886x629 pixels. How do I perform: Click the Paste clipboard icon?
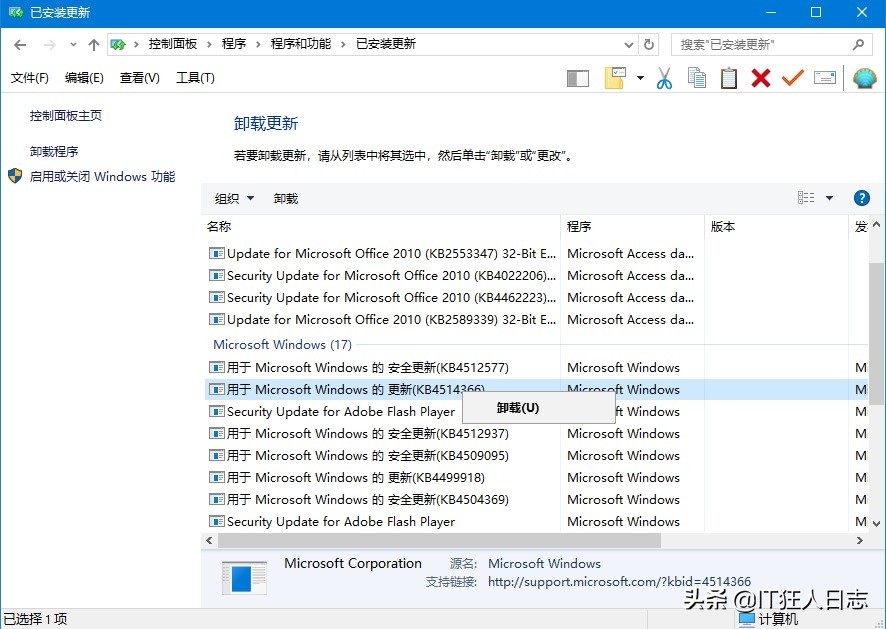[728, 78]
